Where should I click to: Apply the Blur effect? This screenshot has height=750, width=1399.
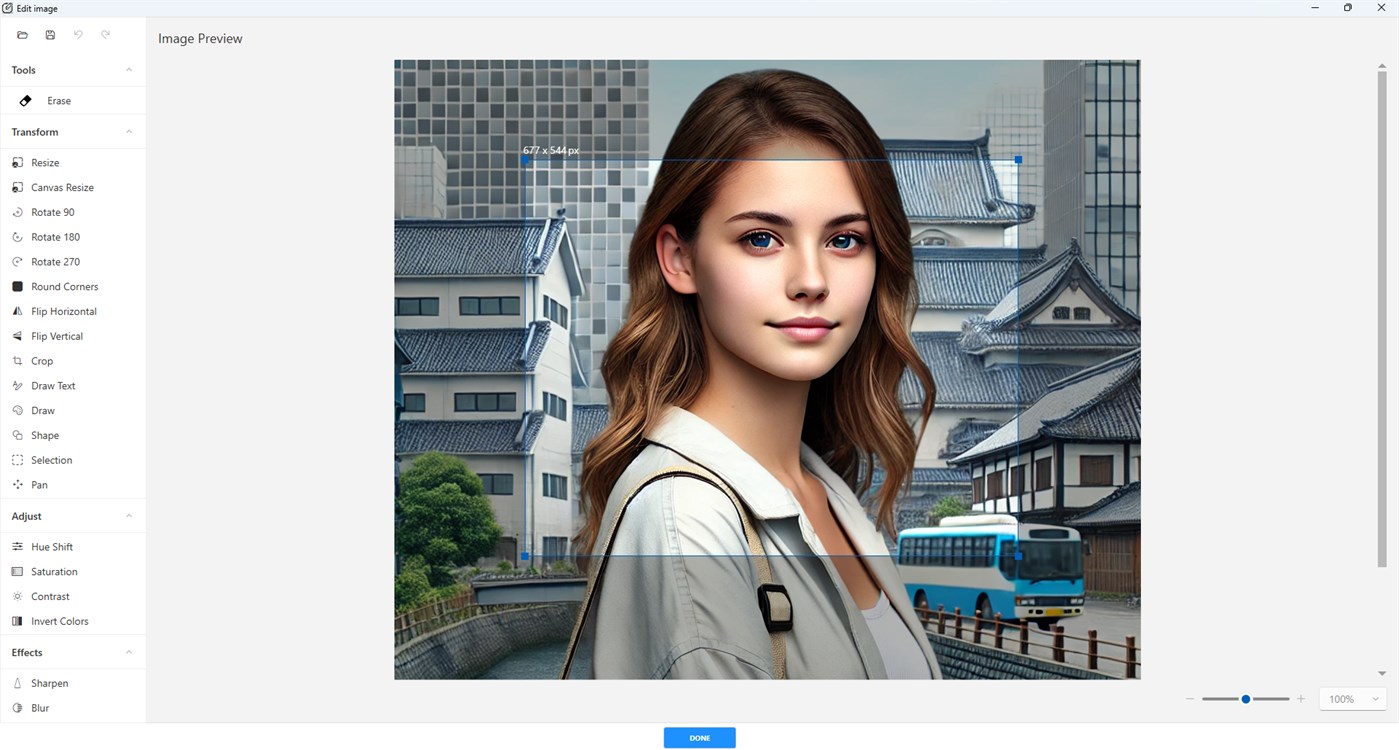(40, 707)
